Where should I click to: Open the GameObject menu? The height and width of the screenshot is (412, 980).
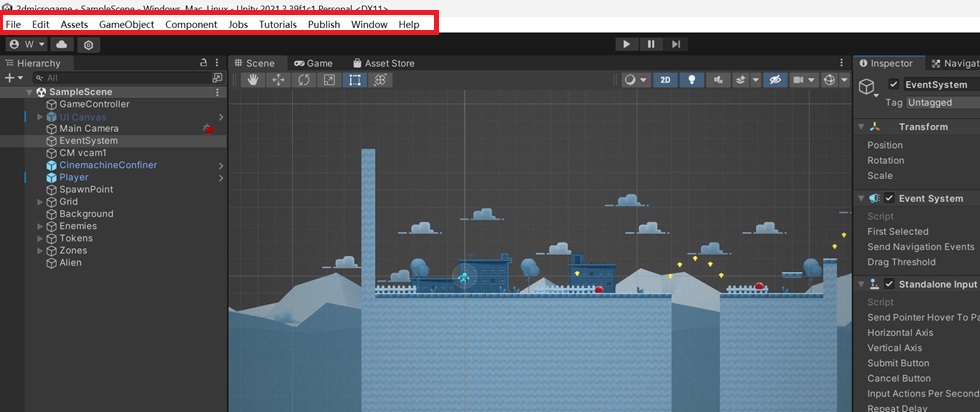pos(127,24)
